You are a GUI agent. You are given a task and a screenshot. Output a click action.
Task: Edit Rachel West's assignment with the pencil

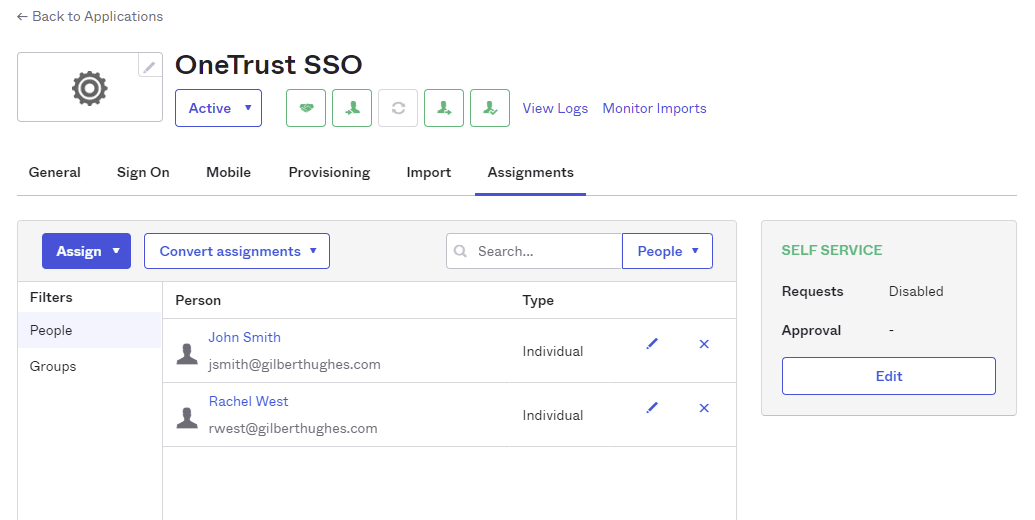click(x=652, y=408)
